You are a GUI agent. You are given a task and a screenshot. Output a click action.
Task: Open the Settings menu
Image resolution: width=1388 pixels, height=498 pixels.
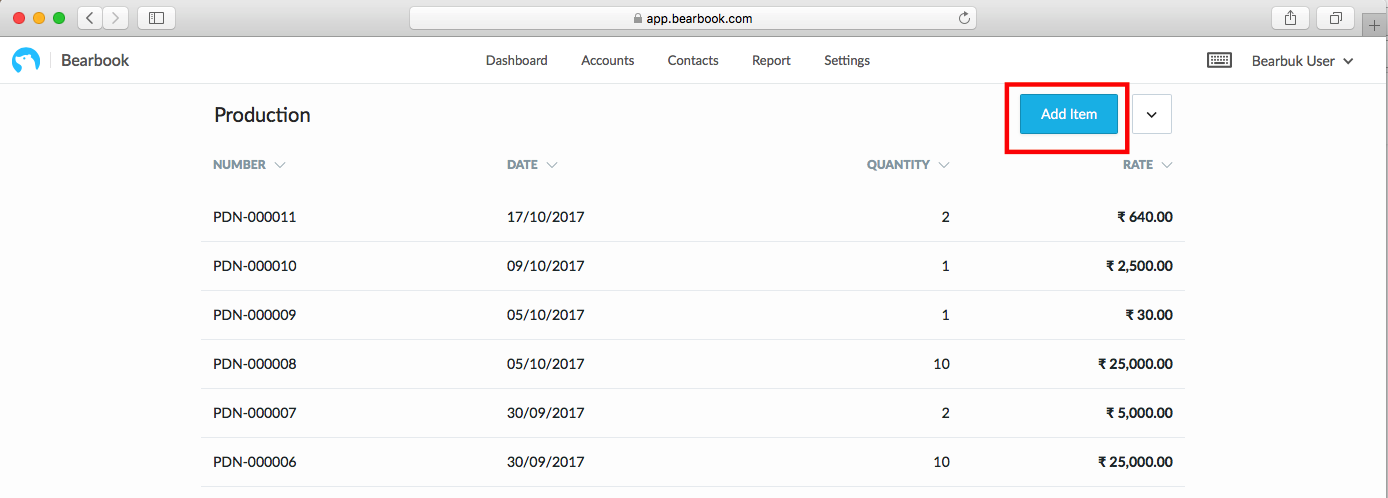tap(847, 60)
